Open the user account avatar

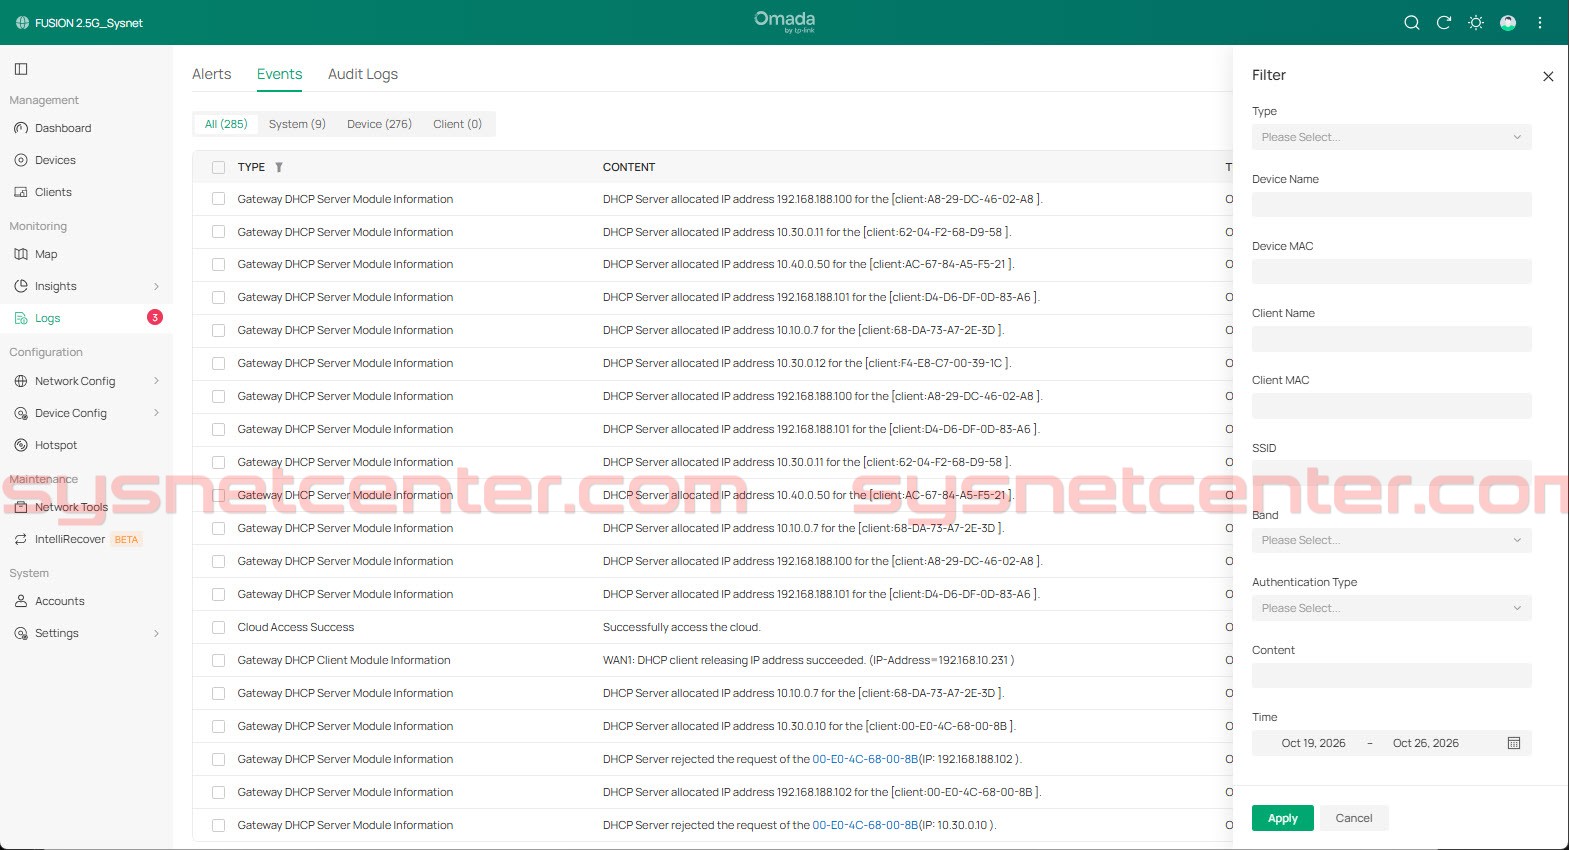tap(1508, 23)
